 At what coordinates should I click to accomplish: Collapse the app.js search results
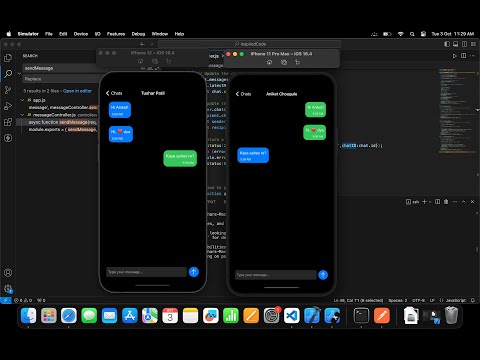[22, 100]
